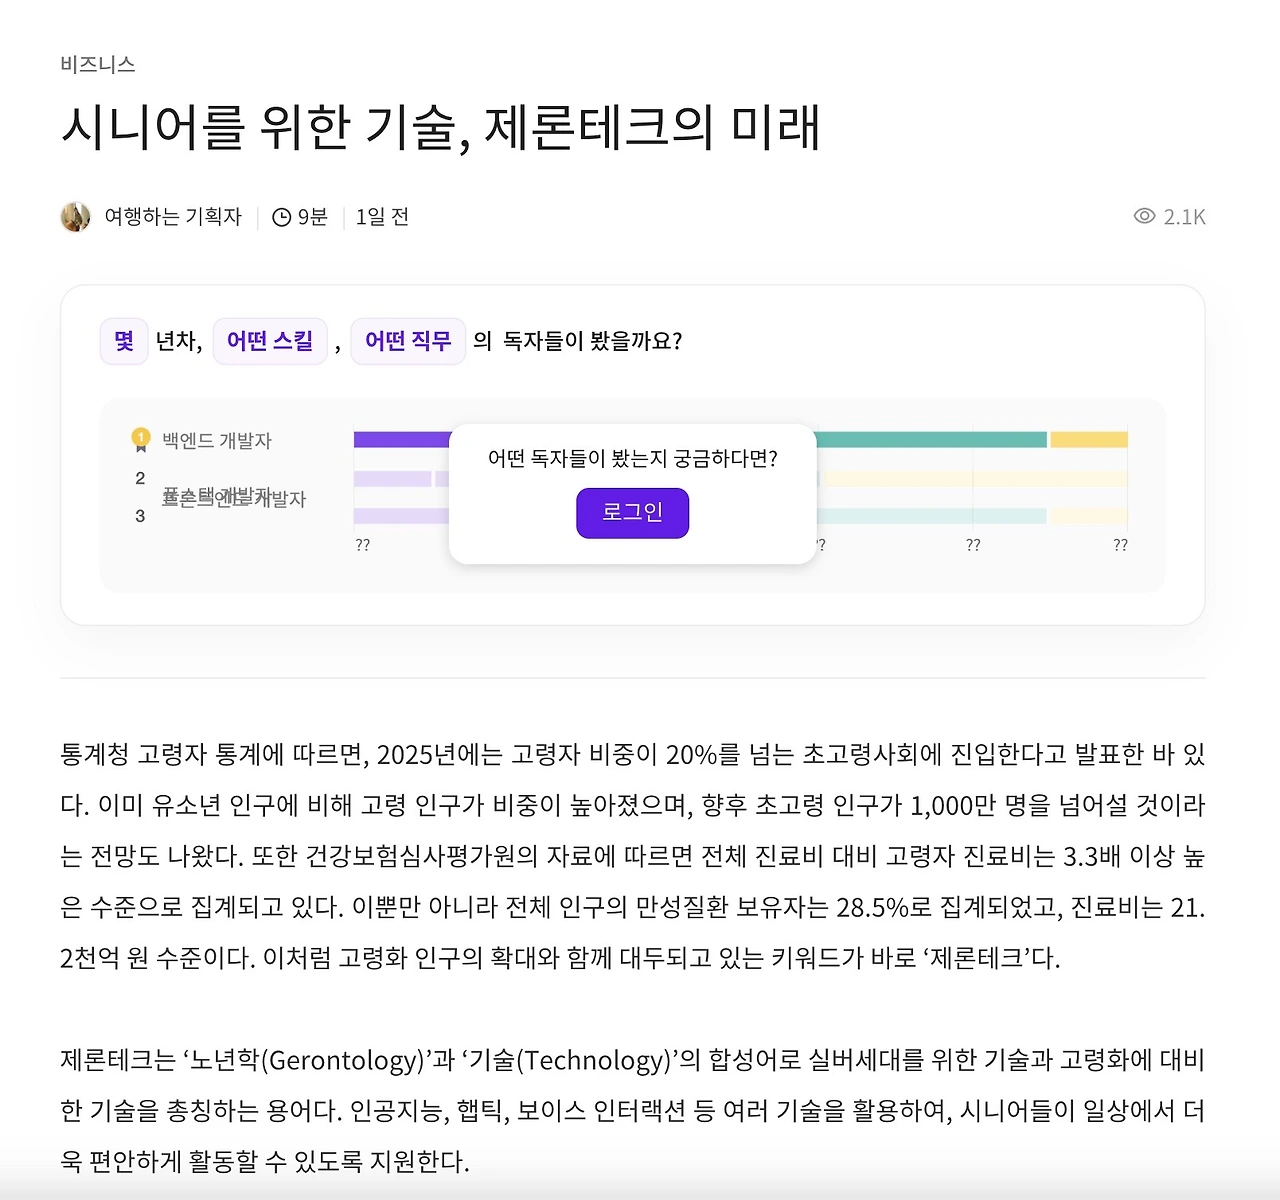Click the teal bar segment in the top row
This screenshot has height=1200, width=1280.
(930, 438)
